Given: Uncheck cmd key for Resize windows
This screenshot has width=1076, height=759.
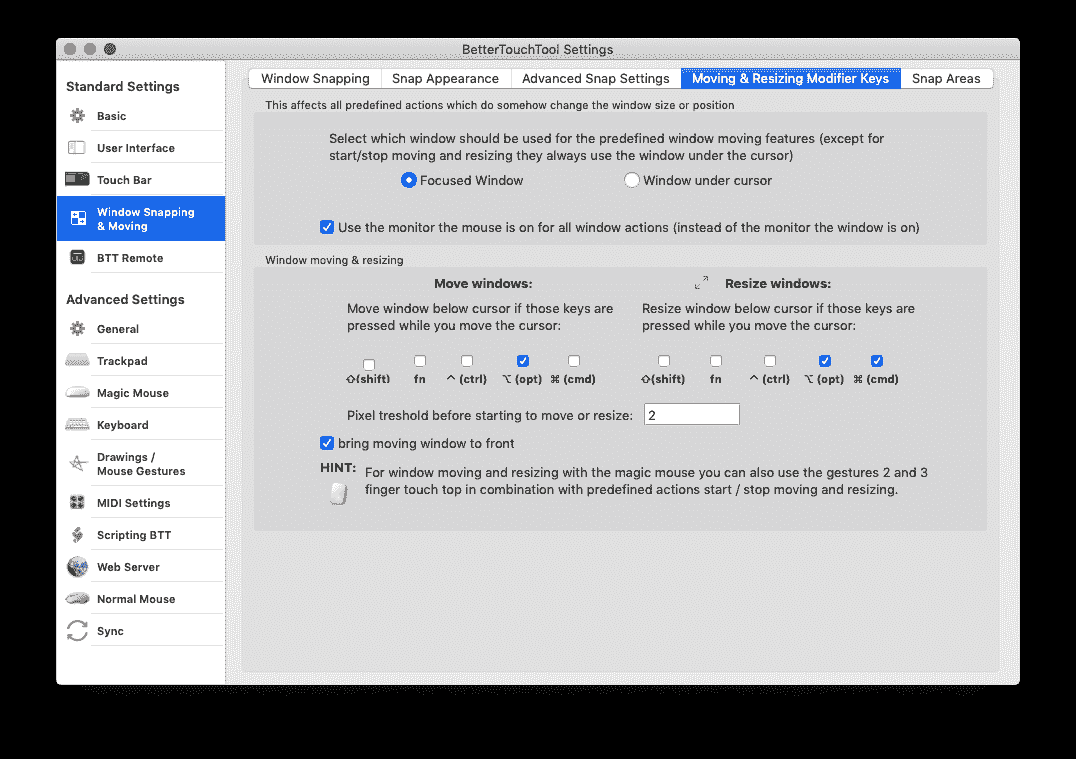Looking at the screenshot, I should click(x=876, y=360).
